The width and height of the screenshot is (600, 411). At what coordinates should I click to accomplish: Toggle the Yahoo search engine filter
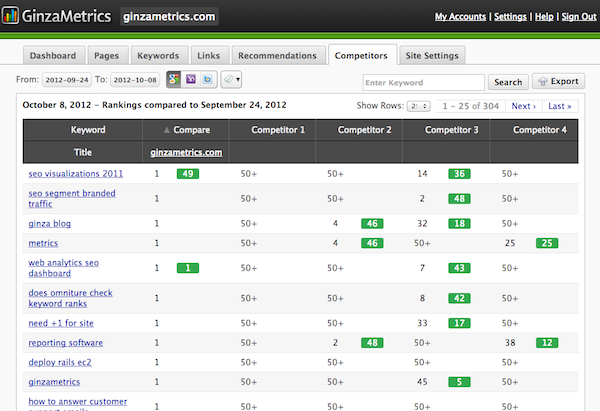point(191,79)
